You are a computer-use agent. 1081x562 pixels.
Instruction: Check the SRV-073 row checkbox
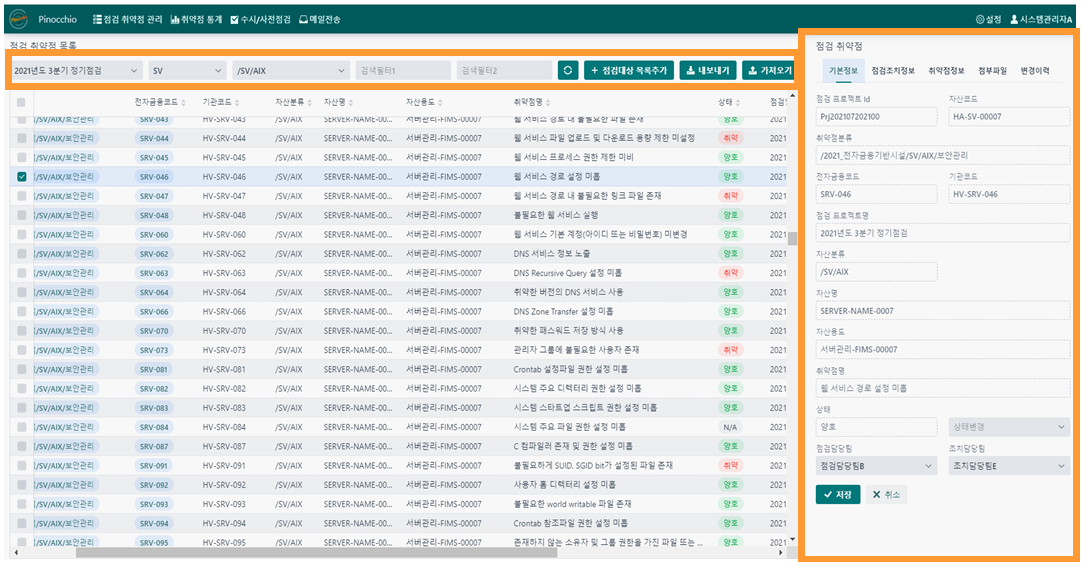tap(22, 350)
